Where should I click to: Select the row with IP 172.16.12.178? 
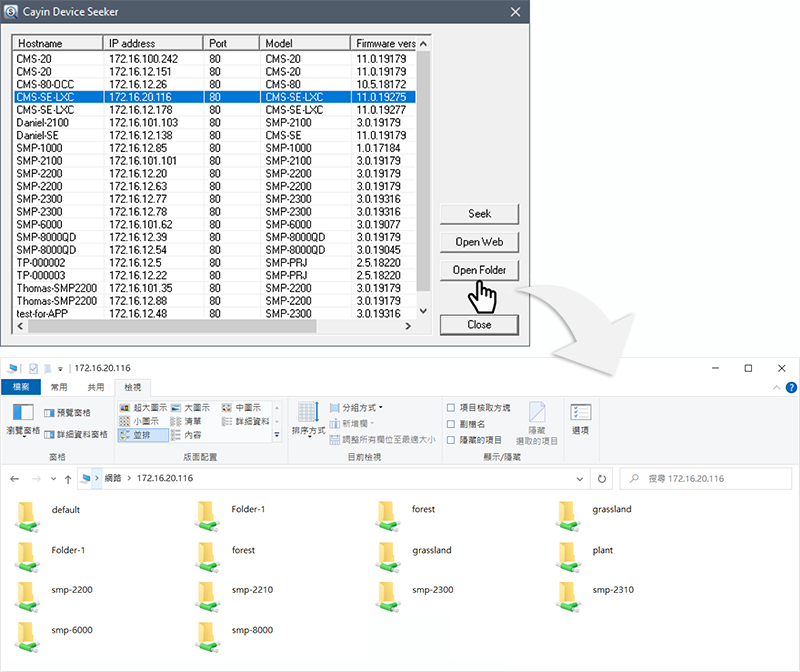pos(215,110)
